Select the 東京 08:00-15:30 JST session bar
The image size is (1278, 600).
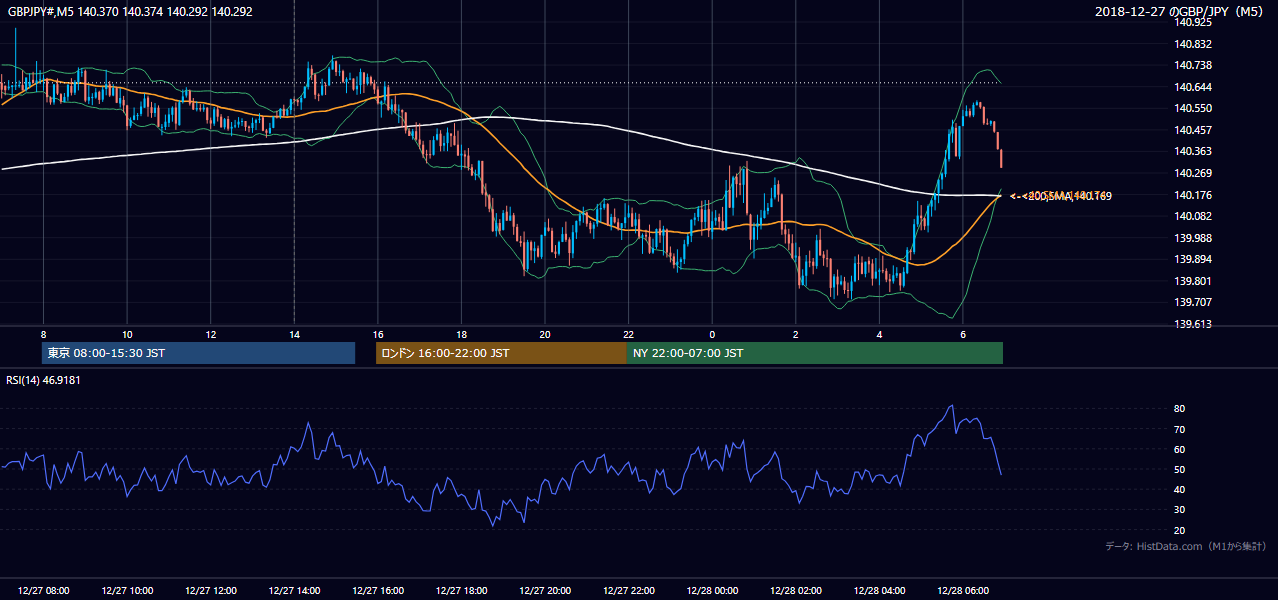[x=199, y=353]
